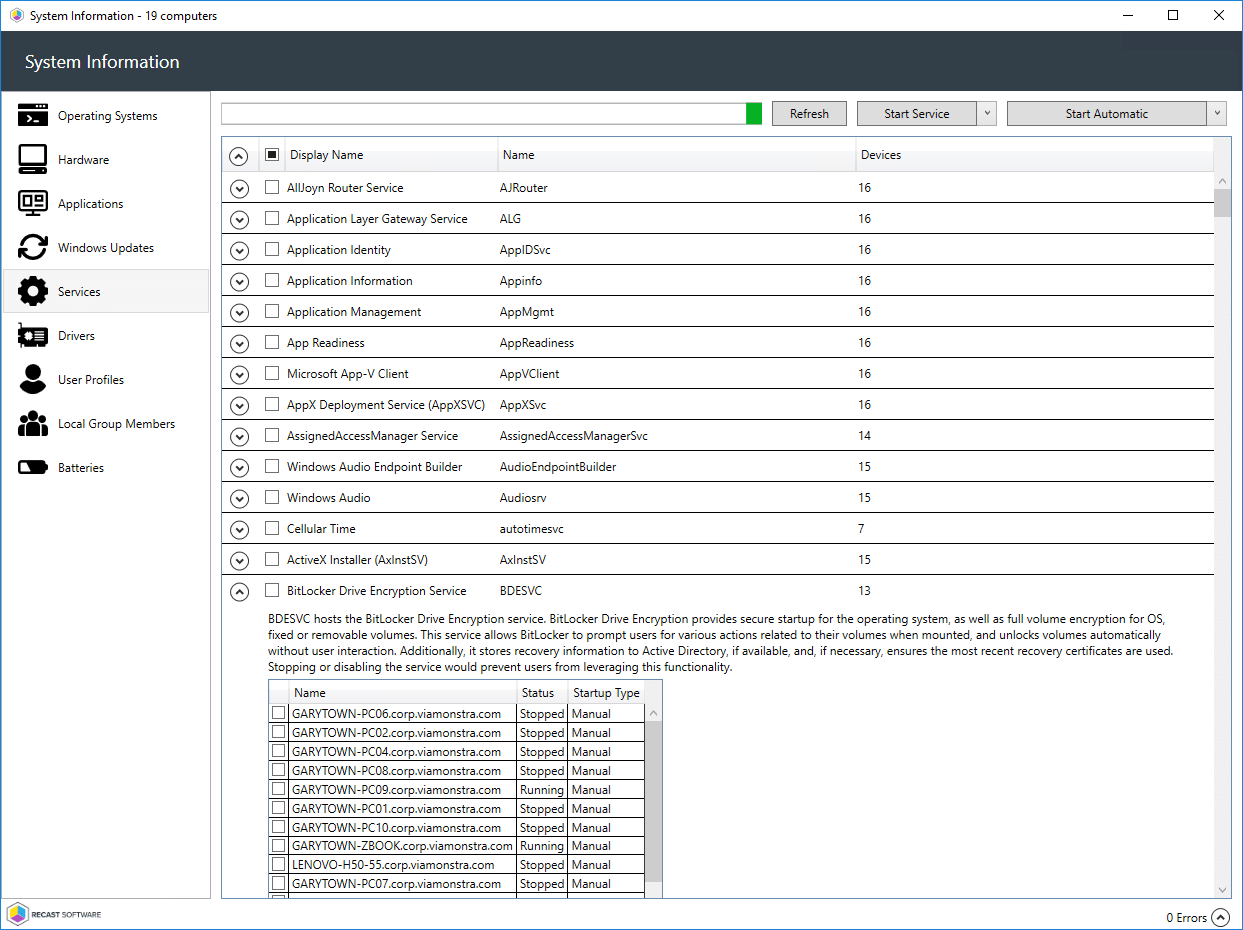1243x930 pixels.
Task: Open the Operating Systems terminal icon
Action: [x=33, y=116]
